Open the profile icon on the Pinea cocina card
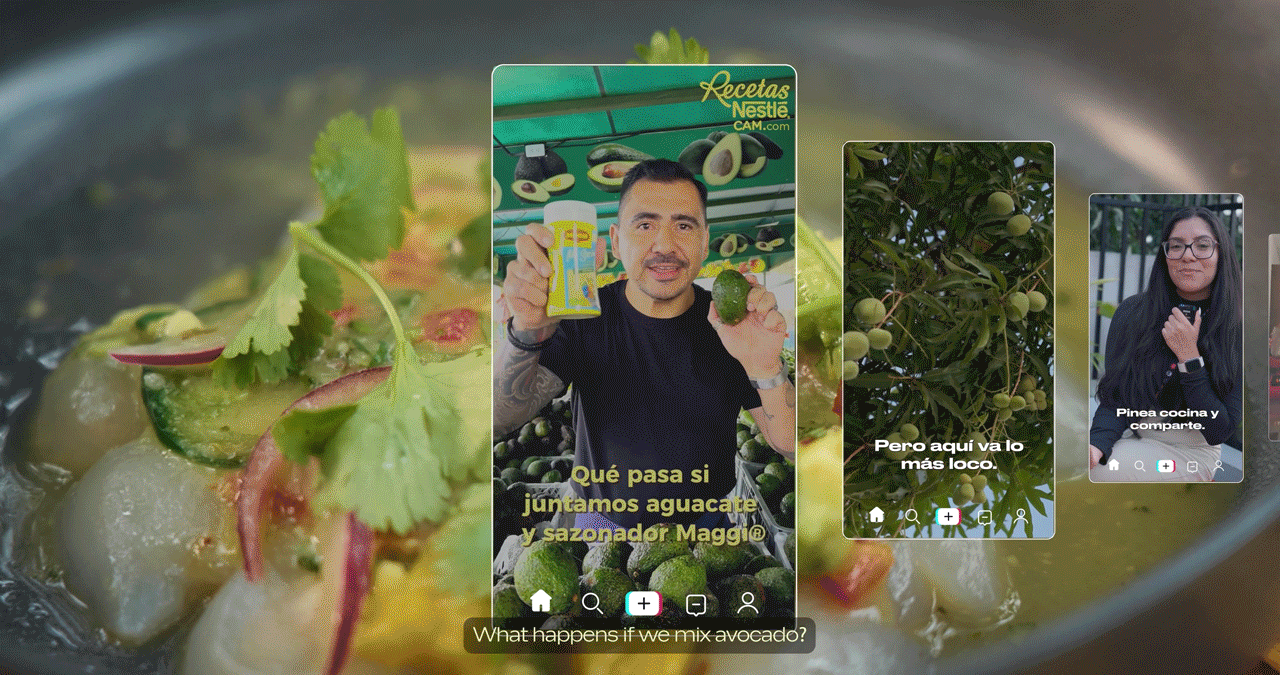This screenshot has height=675, width=1280. click(x=1218, y=466)
